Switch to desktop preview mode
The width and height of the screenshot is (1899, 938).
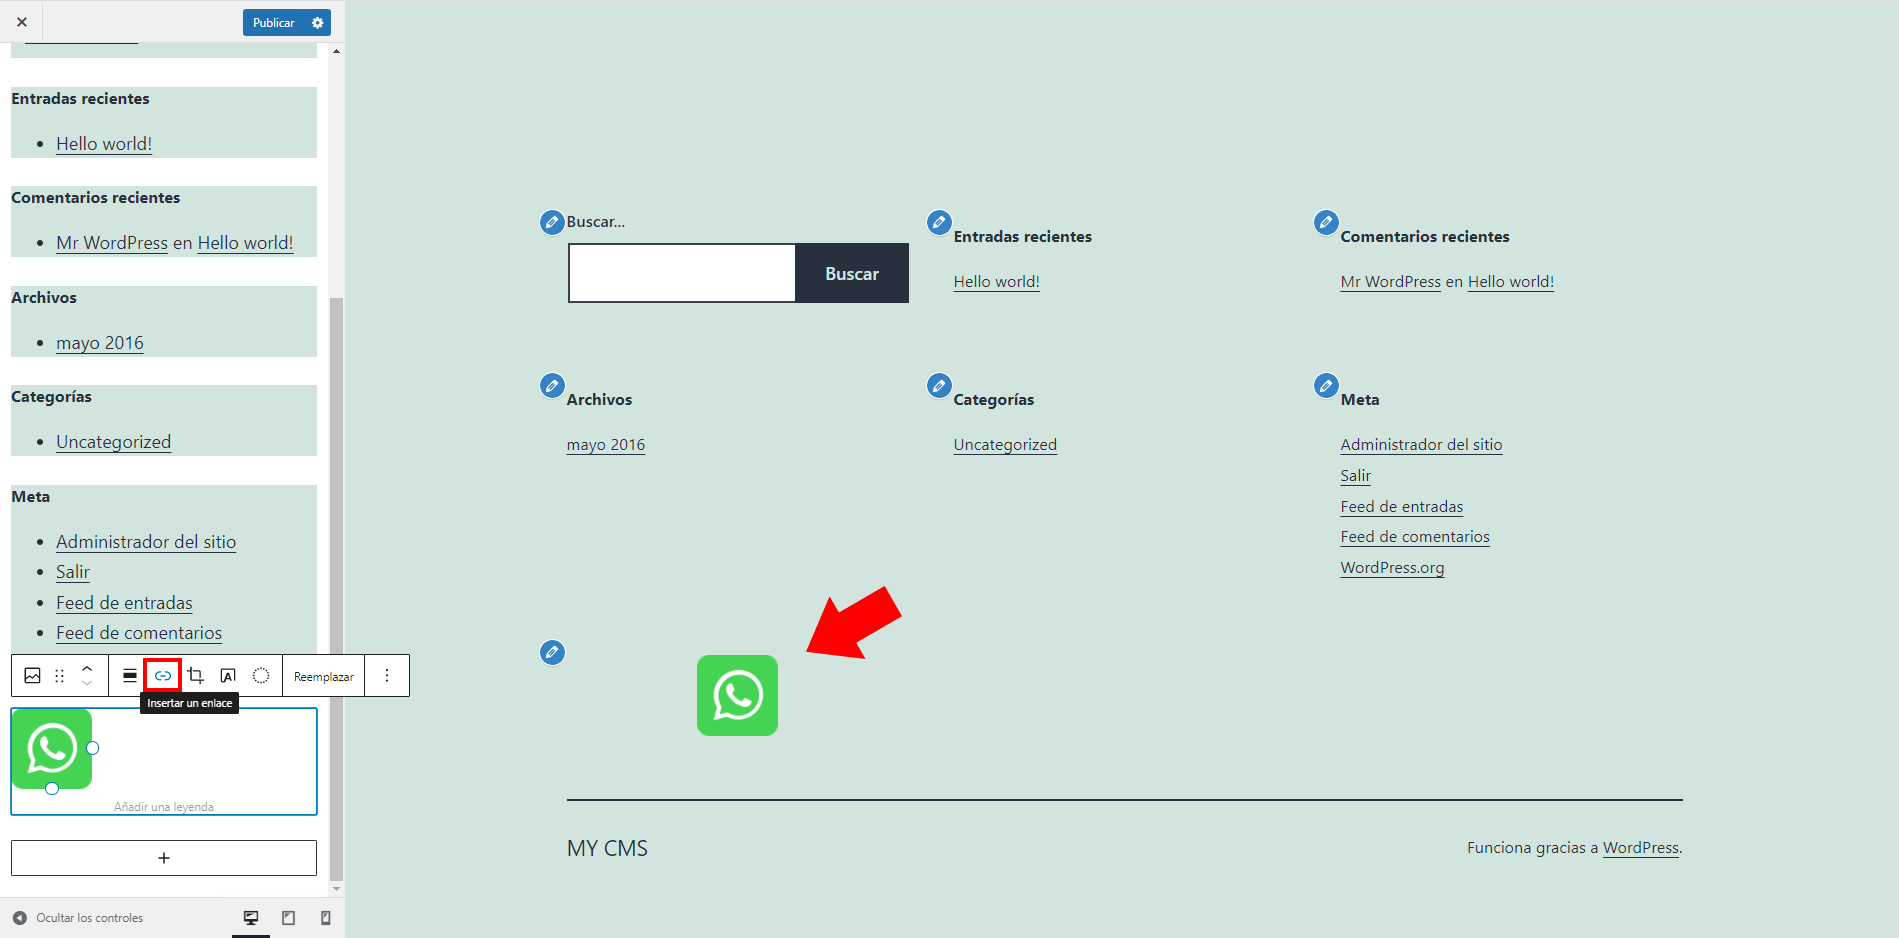click(x=251, y=918)
